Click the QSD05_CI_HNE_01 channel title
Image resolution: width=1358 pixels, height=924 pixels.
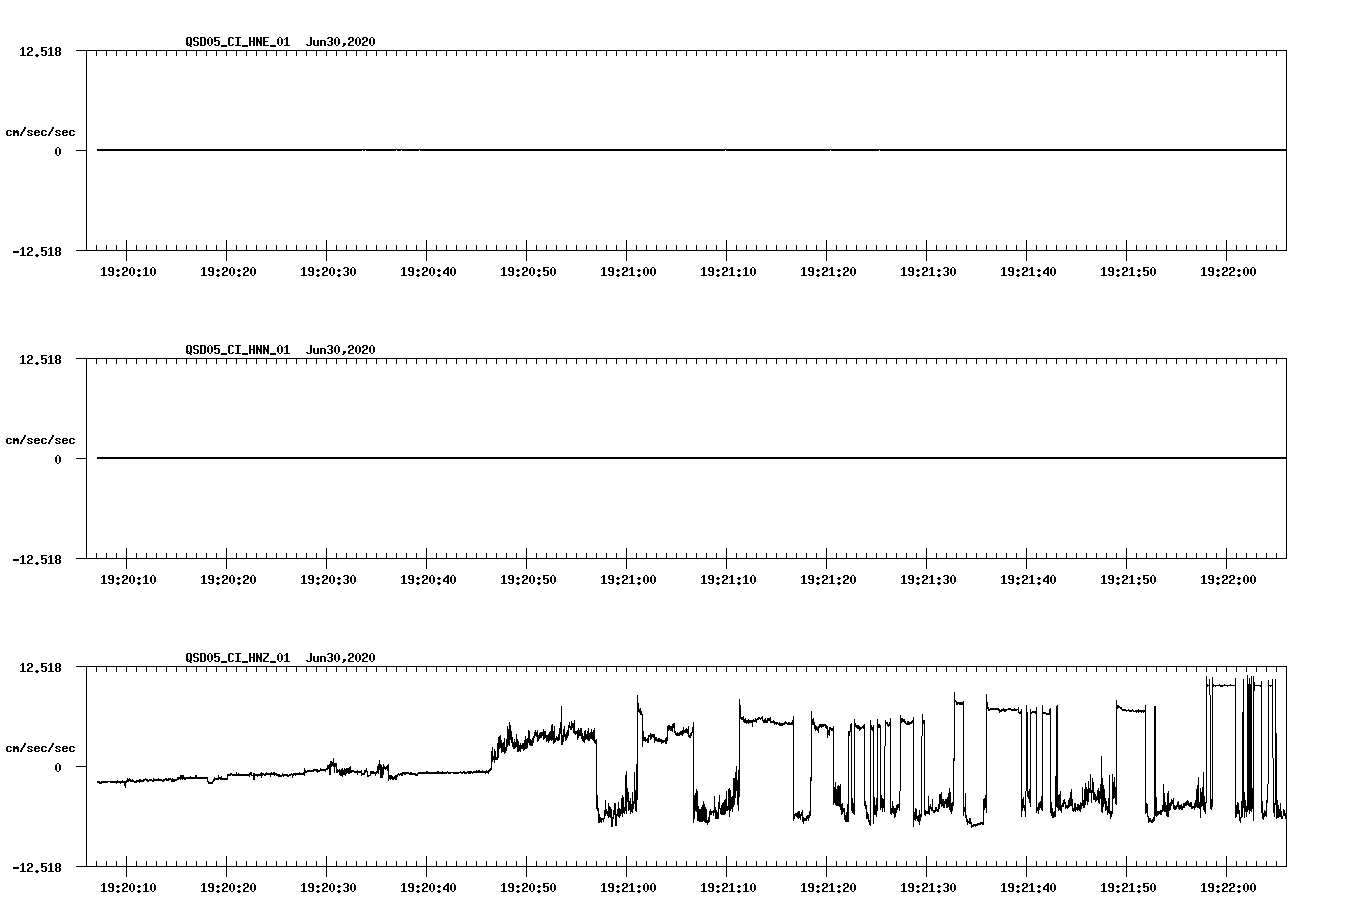point(238,42)
